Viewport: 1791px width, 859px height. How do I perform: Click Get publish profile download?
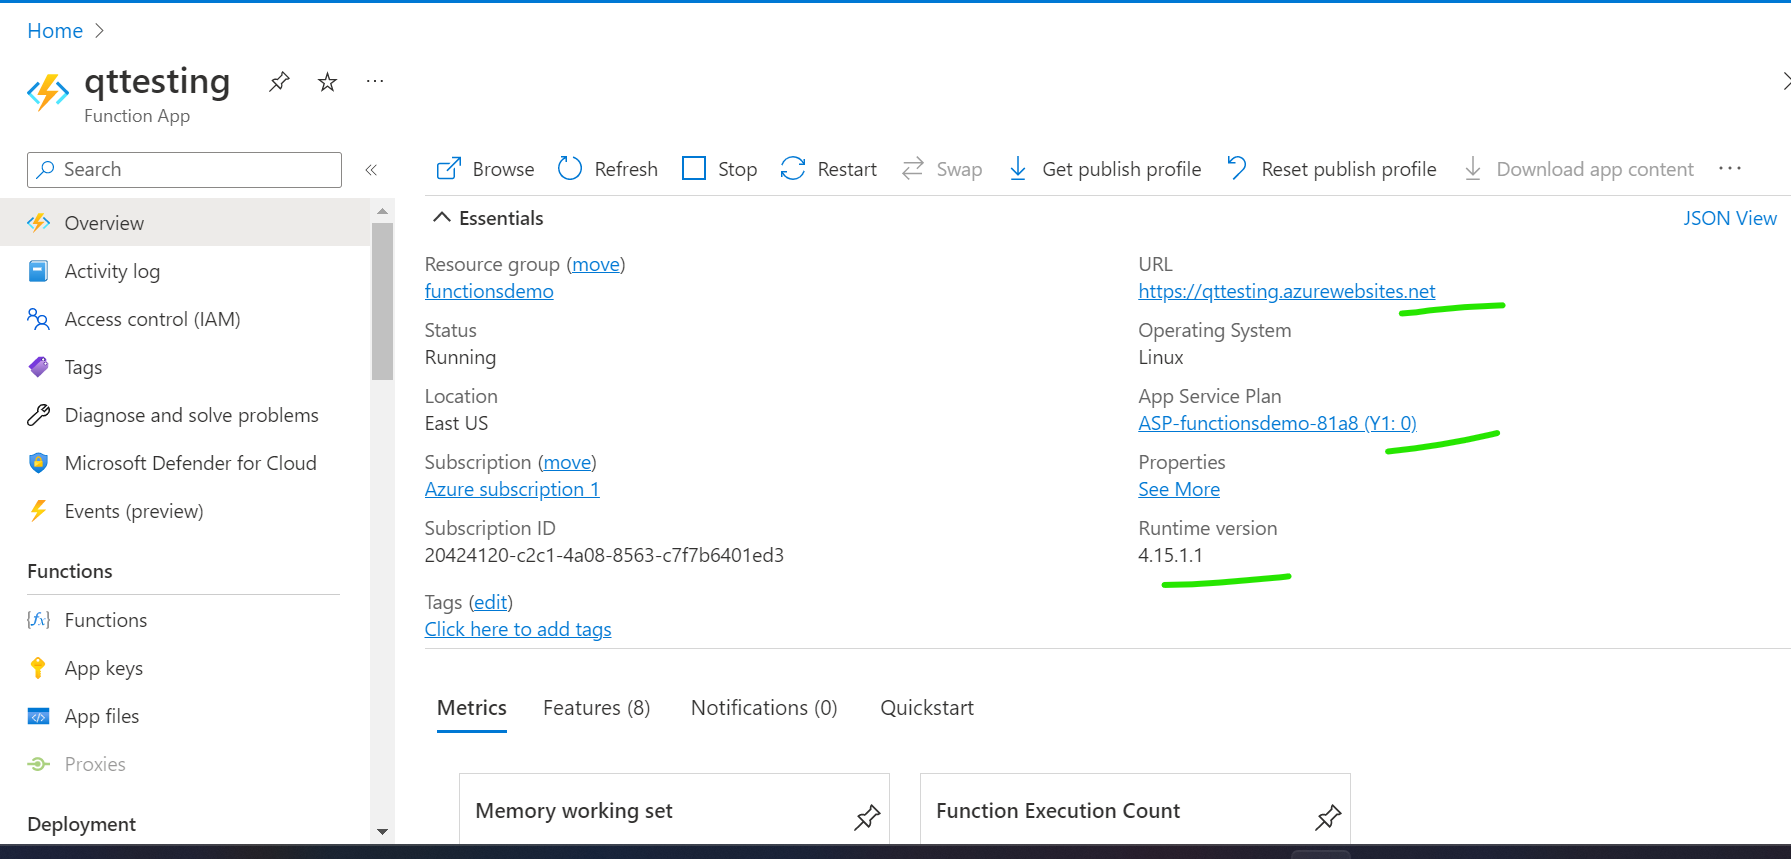(1104, 169)
